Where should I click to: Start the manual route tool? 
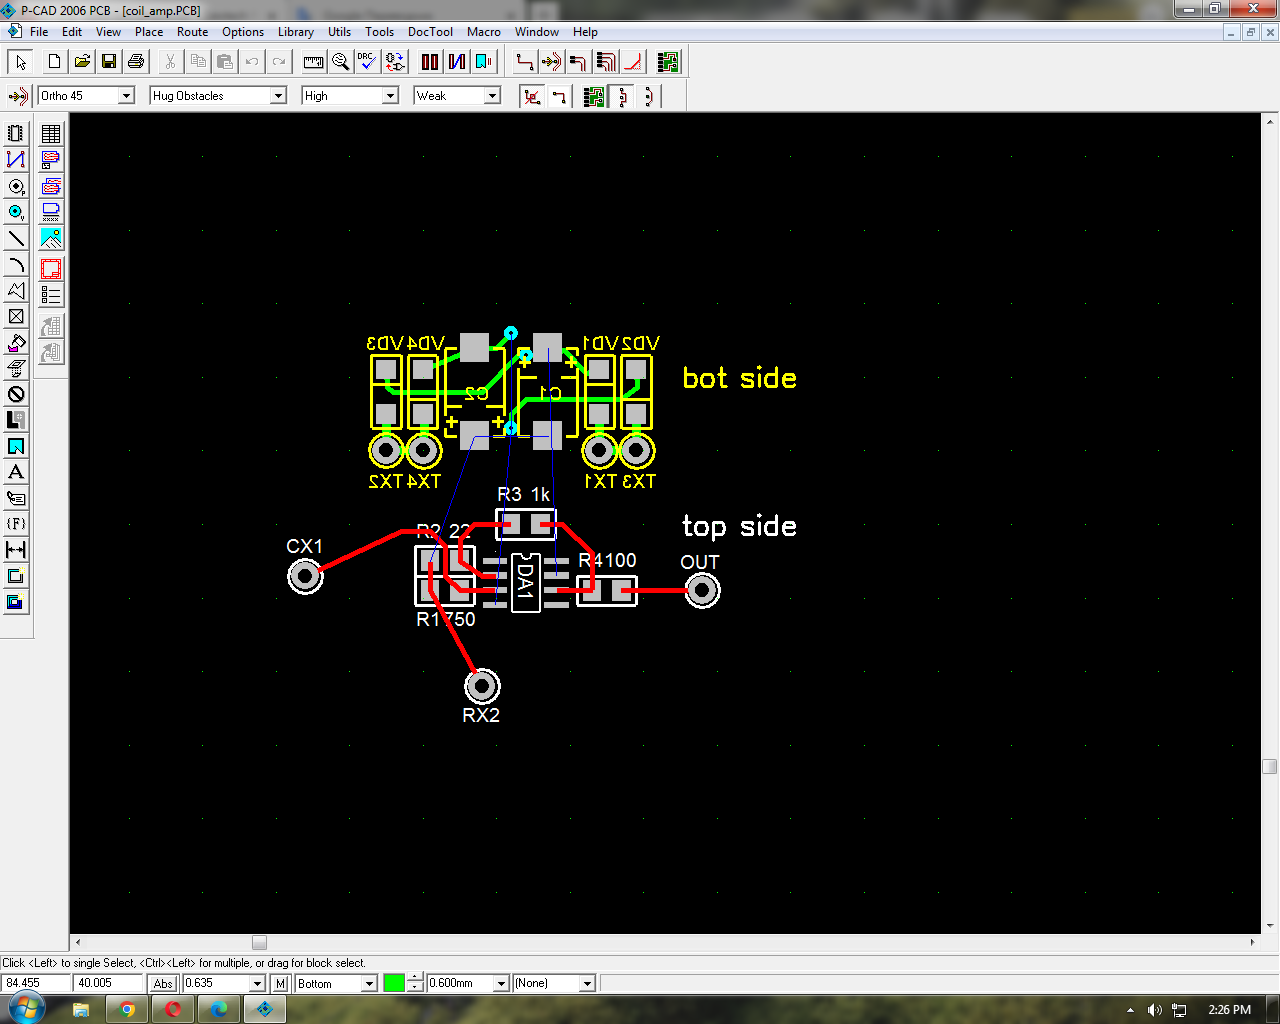[525, 62]
